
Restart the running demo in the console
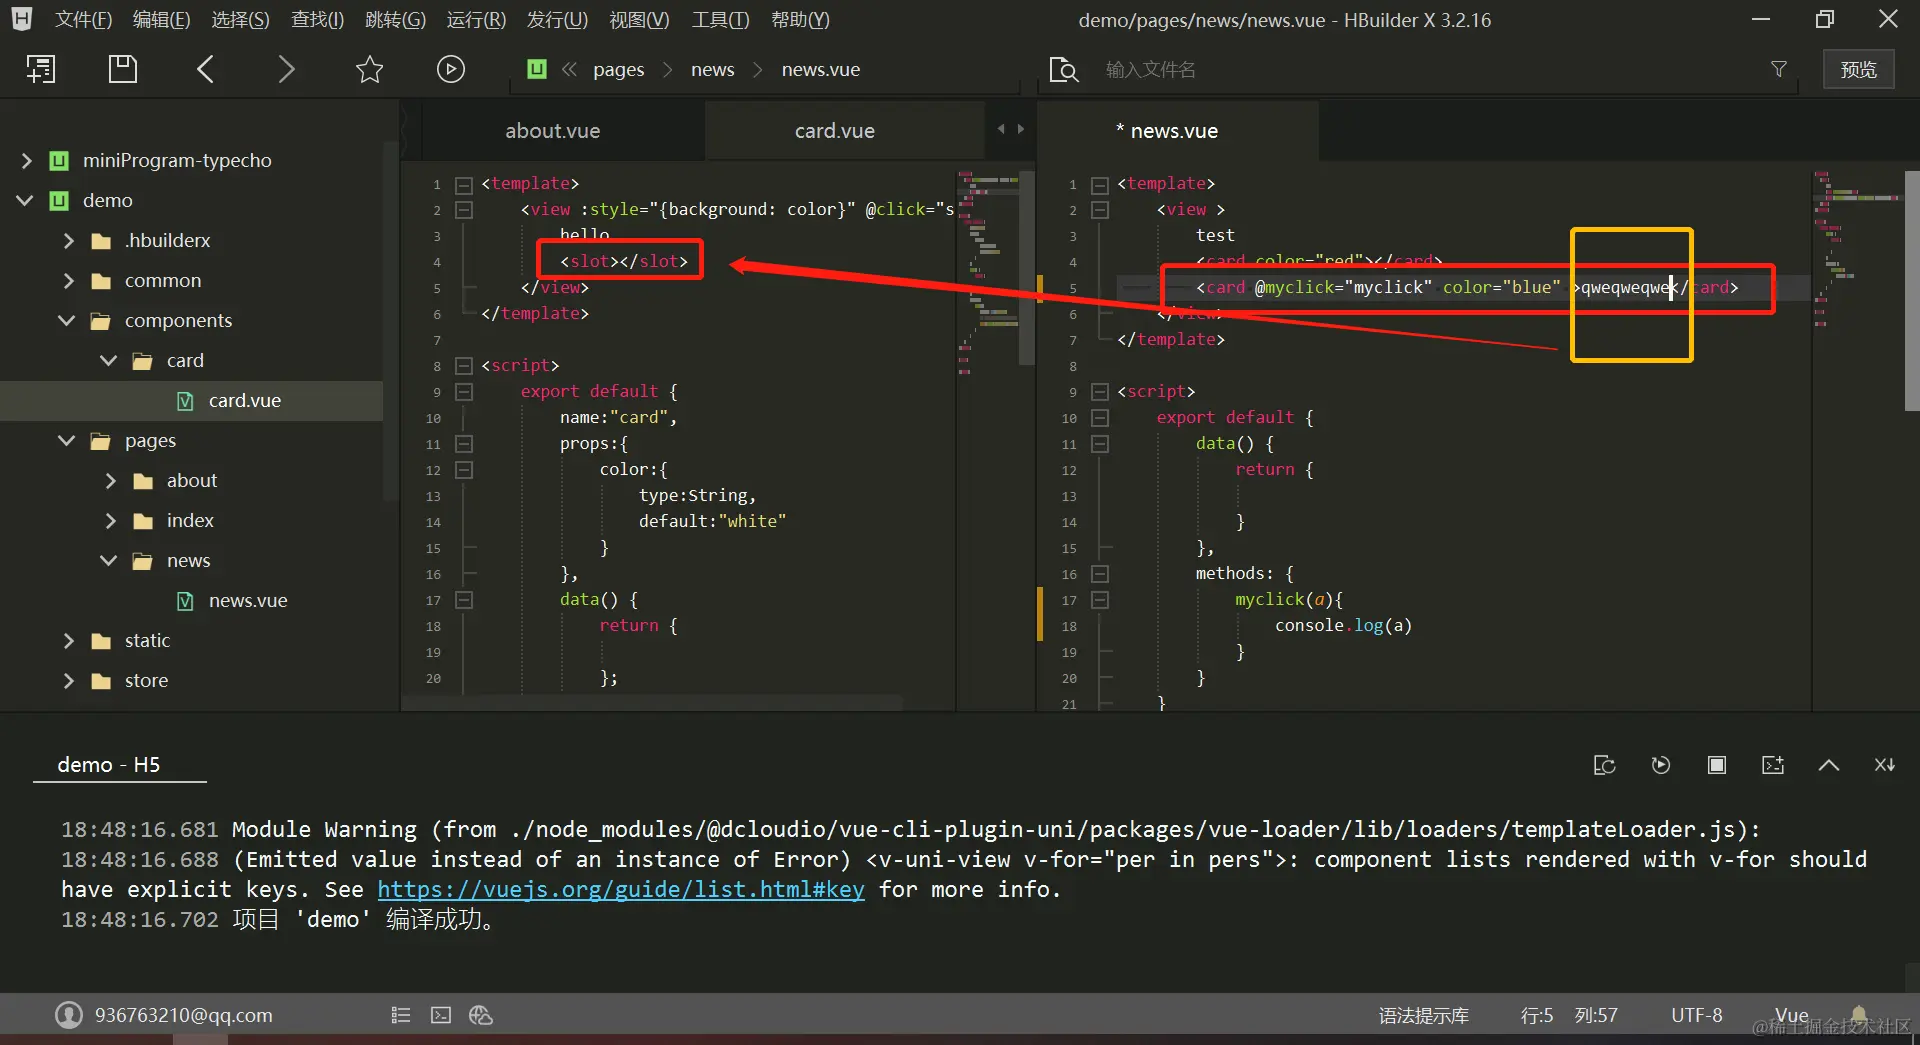pos(1661,765)
